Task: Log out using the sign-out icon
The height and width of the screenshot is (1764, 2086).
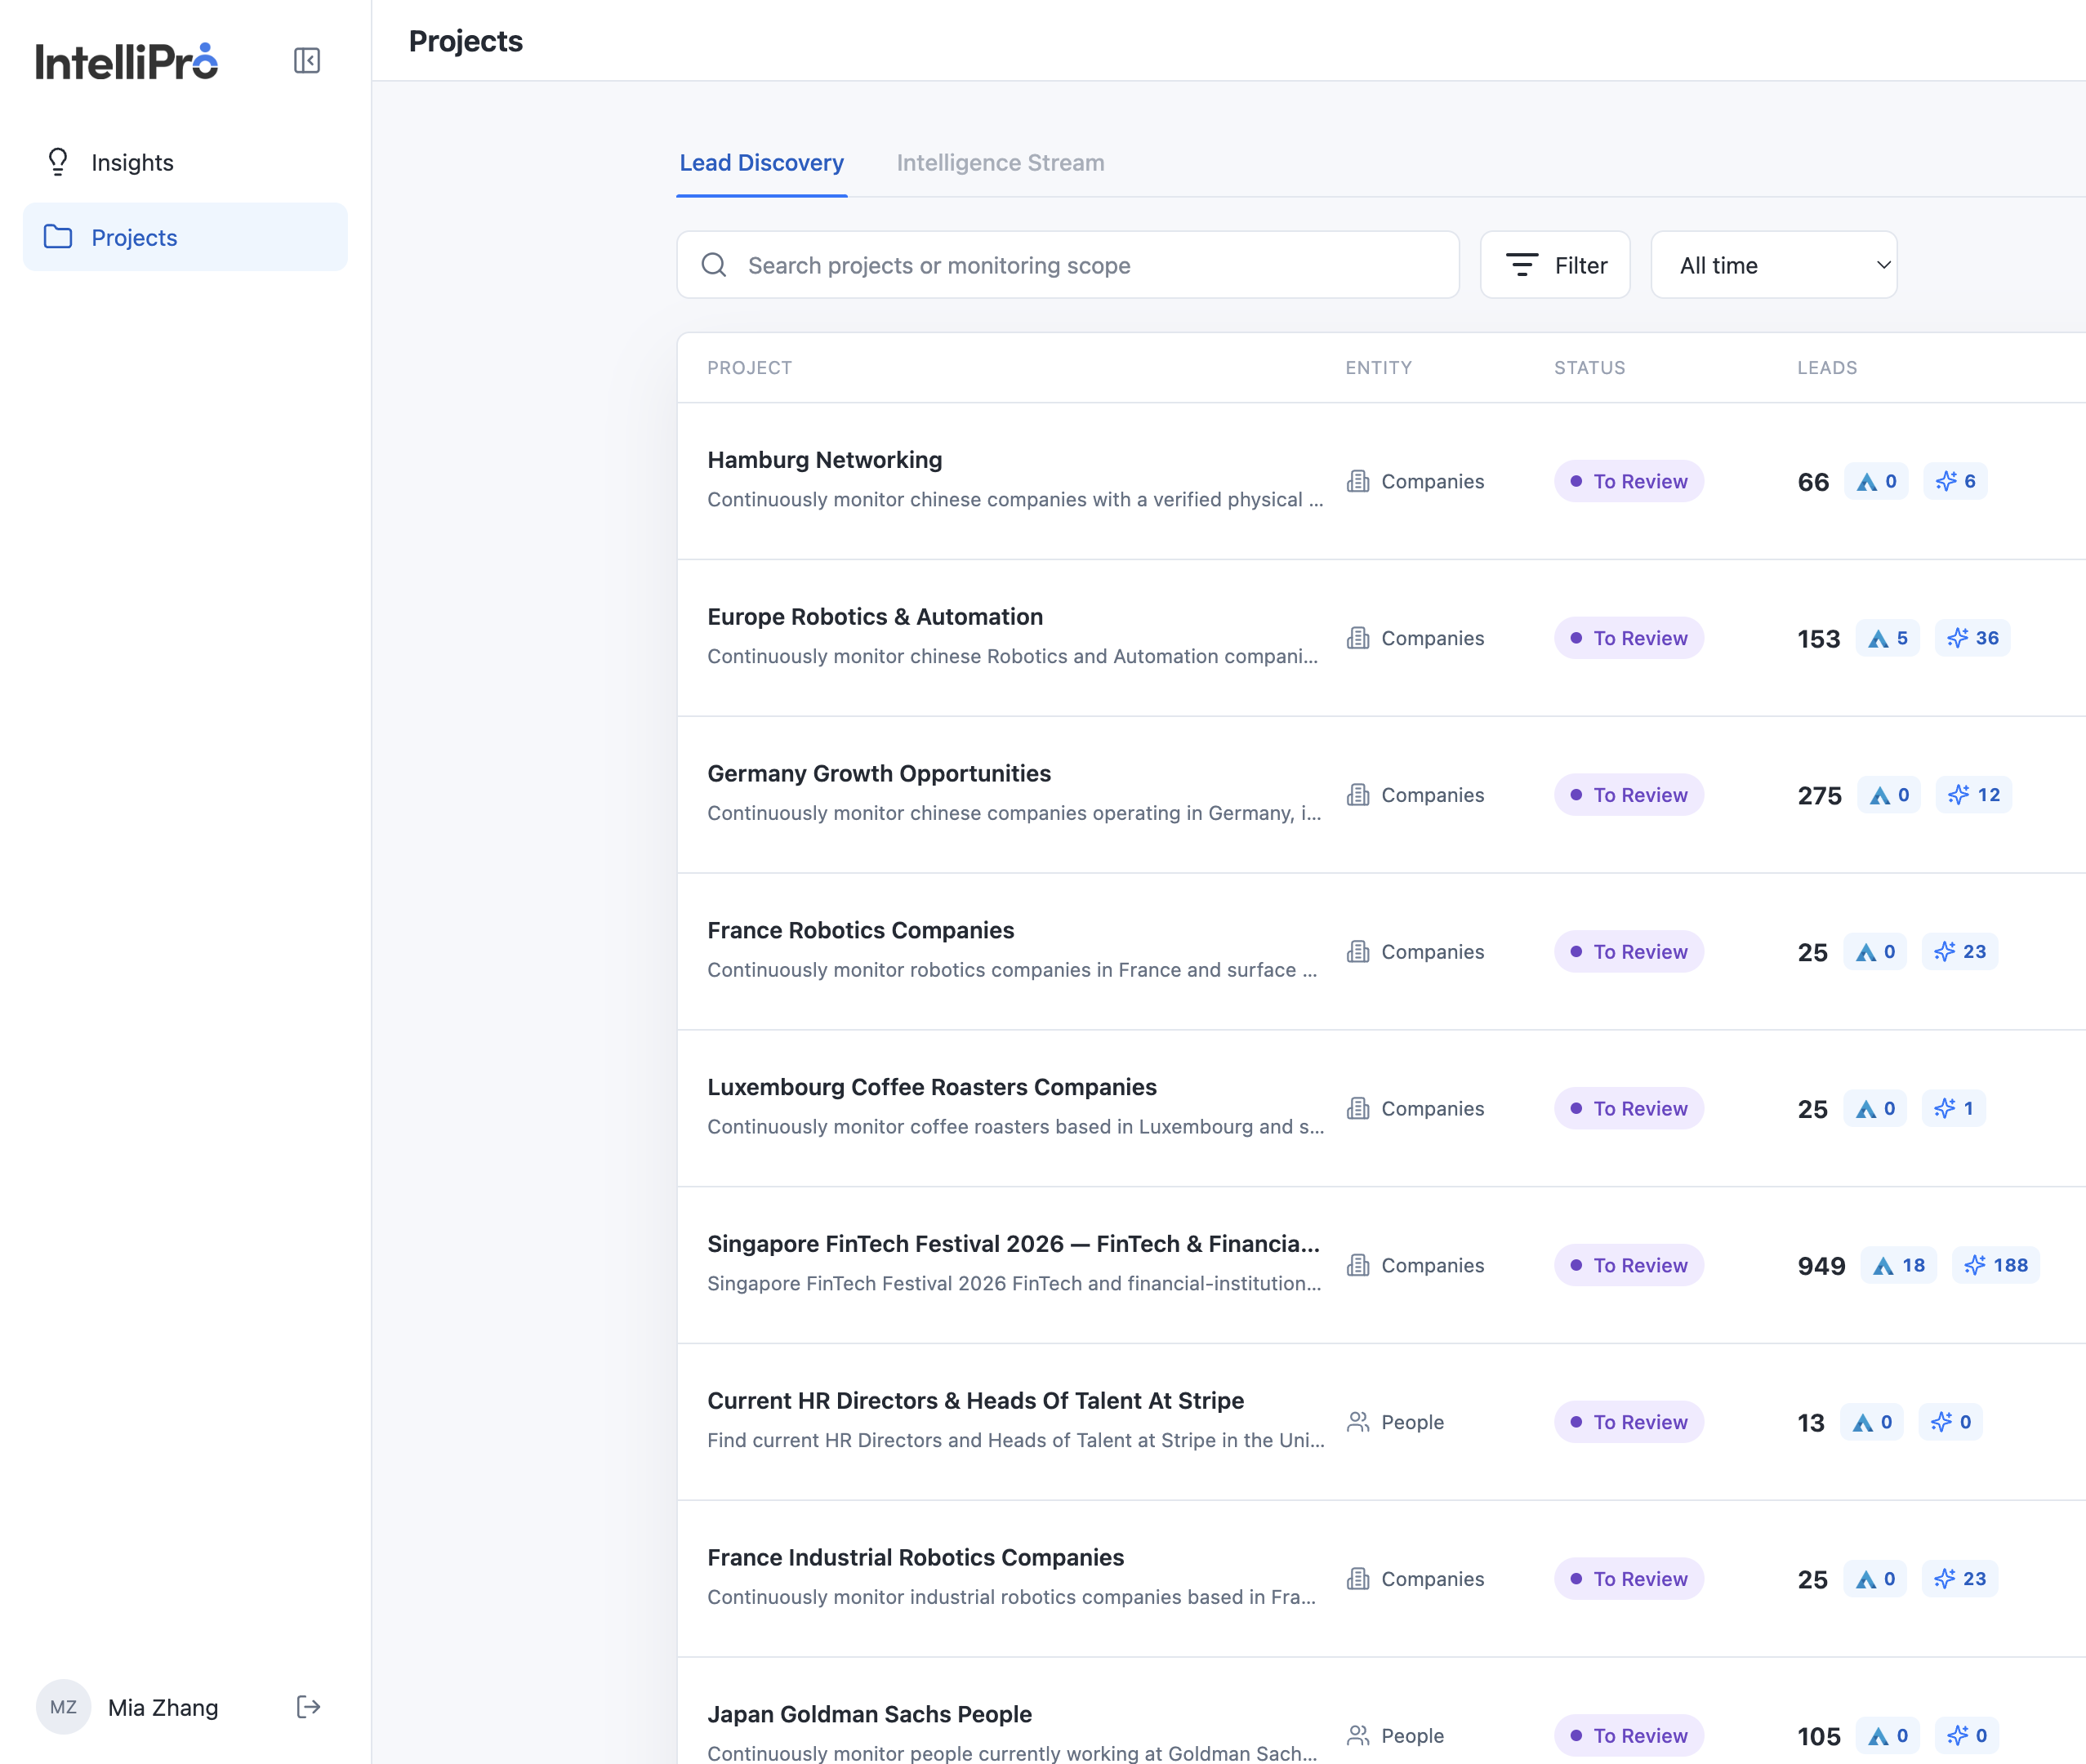Action: click(308, 1707)
